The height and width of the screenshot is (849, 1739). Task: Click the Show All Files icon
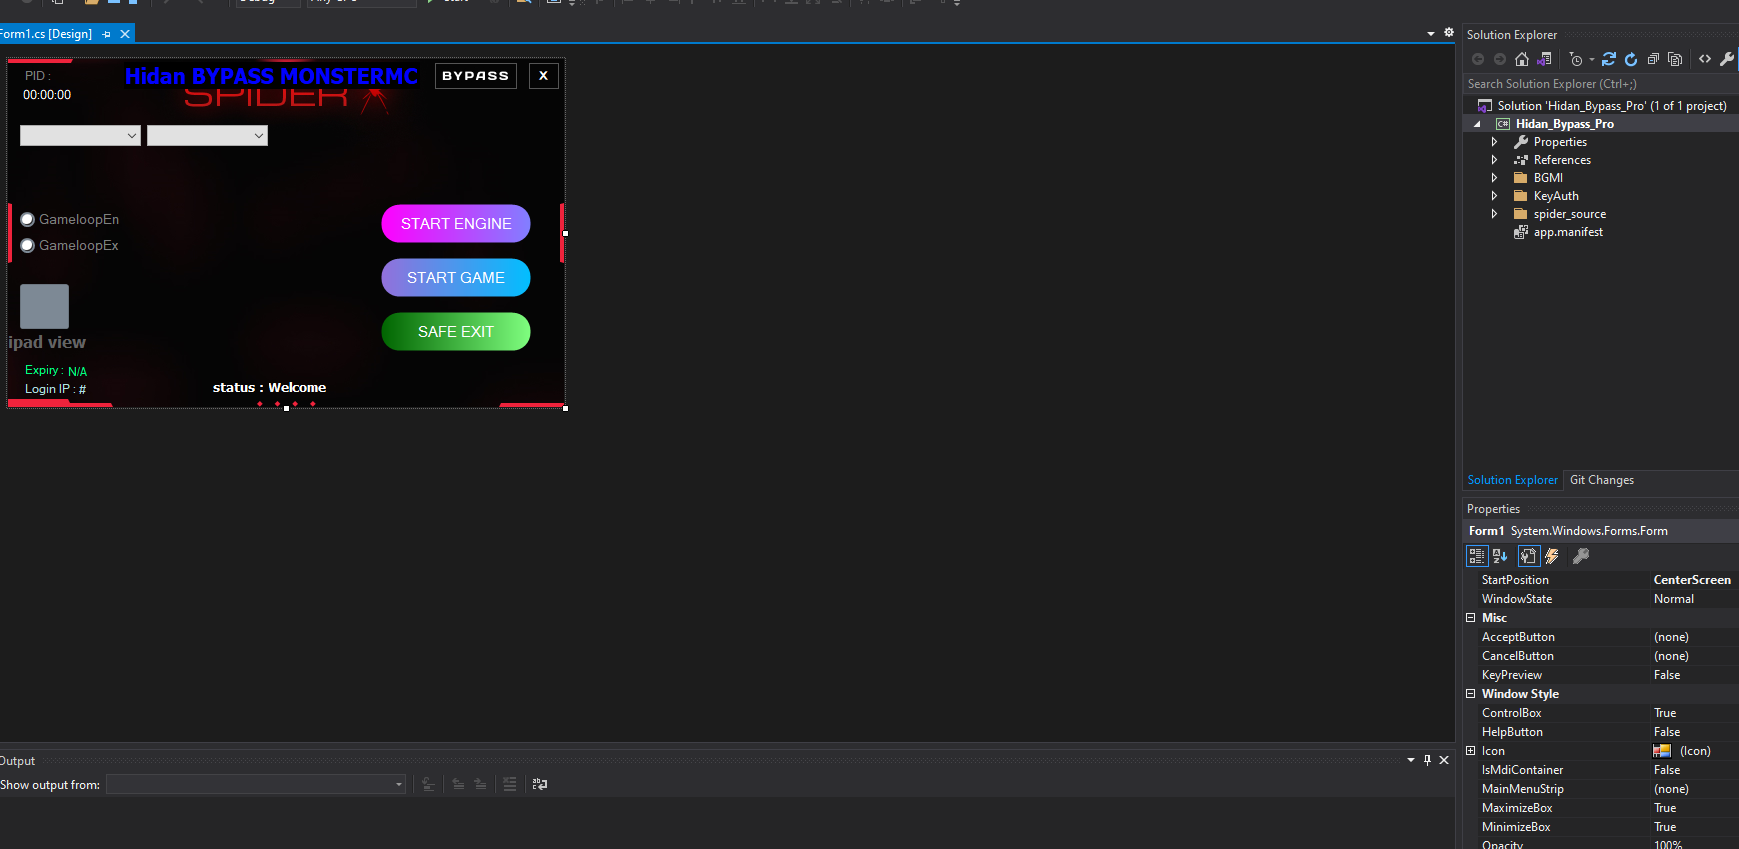pos(1675,59)
